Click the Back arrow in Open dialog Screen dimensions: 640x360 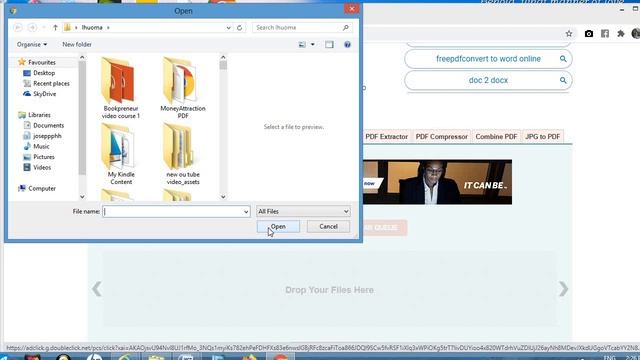pyautogui.click(x=18, y=27)
